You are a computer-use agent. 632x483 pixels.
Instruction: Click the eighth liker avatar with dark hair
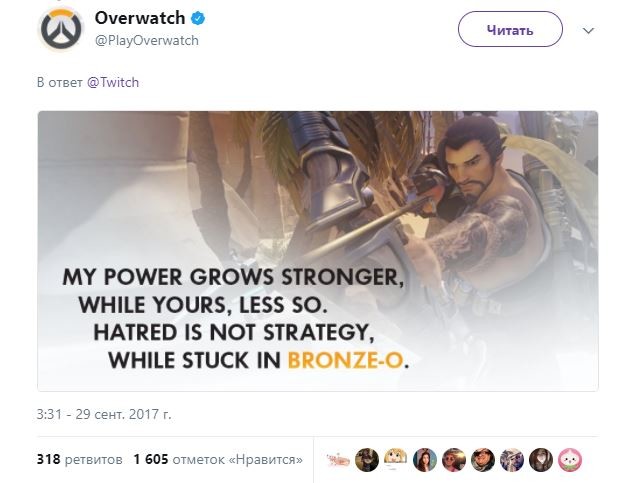(x=541, y=460)
